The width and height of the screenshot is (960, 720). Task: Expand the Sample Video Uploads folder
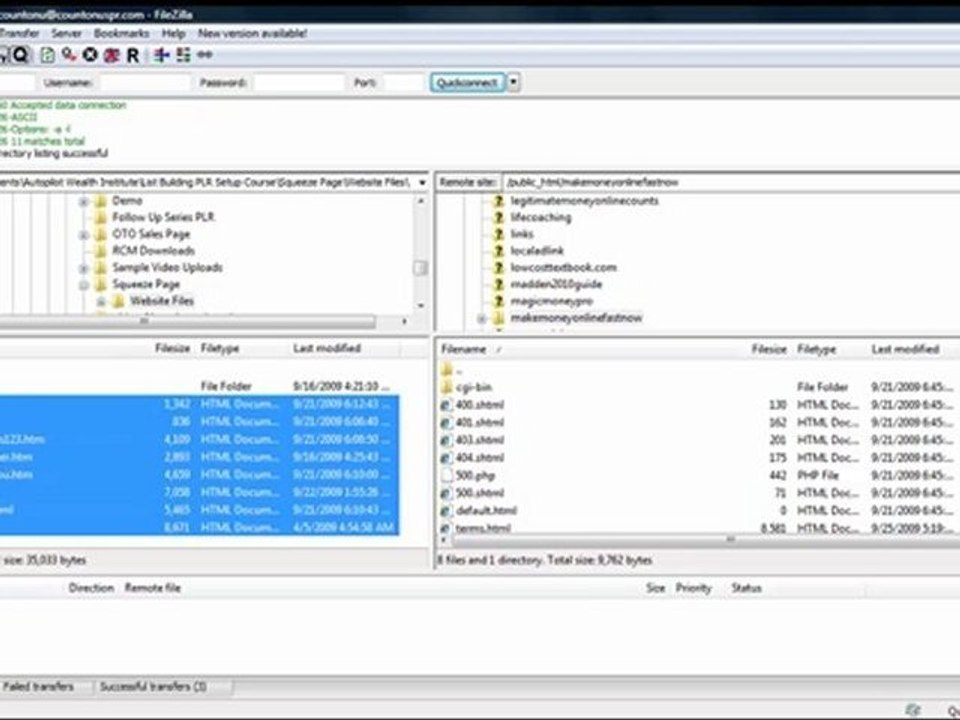pyautogui.click(x=84, y=269)
